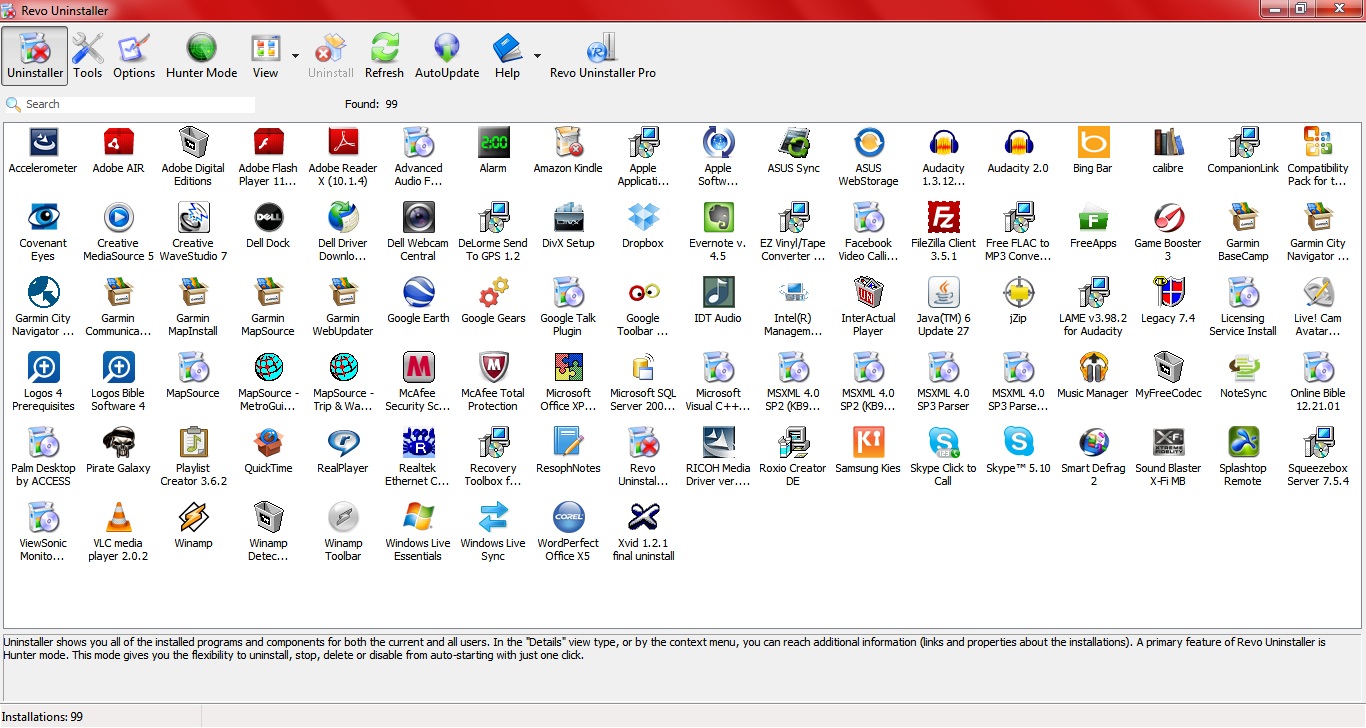The height and width of the screenshot is (728, 1366).
Task: Select the Winamp program icon
Action: [x=193, y=518]
